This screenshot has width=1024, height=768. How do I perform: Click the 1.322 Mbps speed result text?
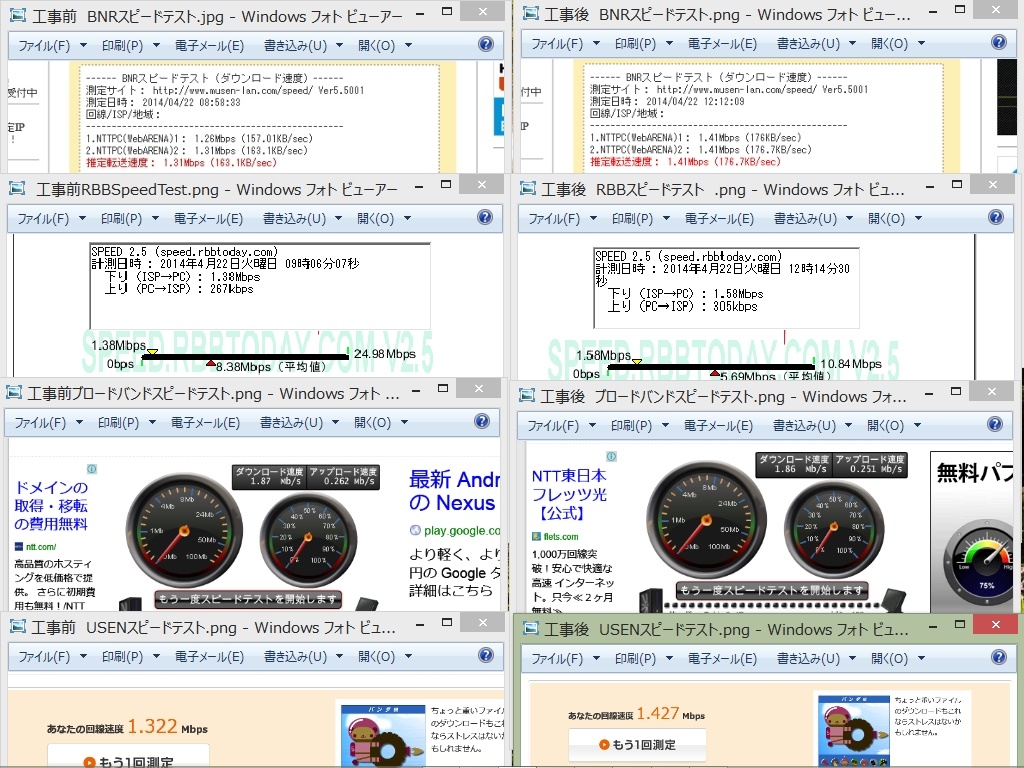click(168, 726)
